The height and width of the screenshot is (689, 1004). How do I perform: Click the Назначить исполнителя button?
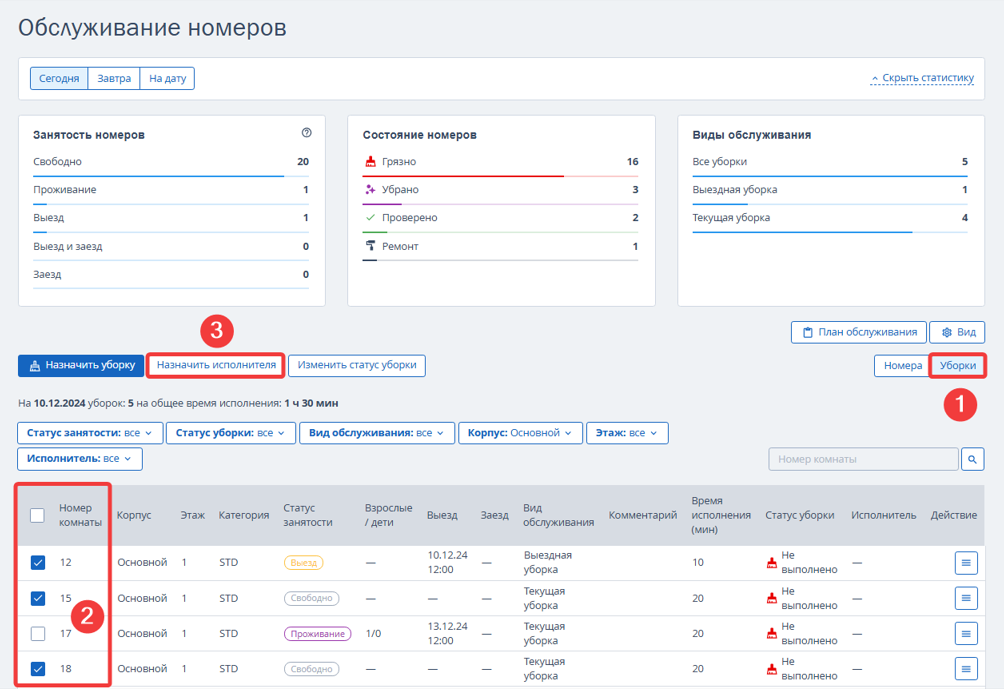(x=216, y=365)
